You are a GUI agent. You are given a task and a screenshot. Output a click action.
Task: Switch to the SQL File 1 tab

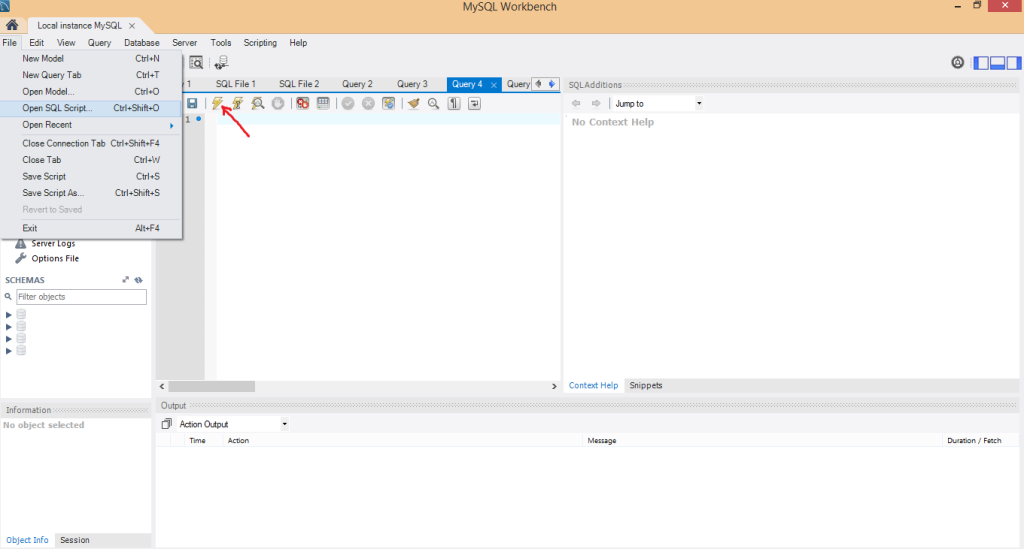point(236,84)
